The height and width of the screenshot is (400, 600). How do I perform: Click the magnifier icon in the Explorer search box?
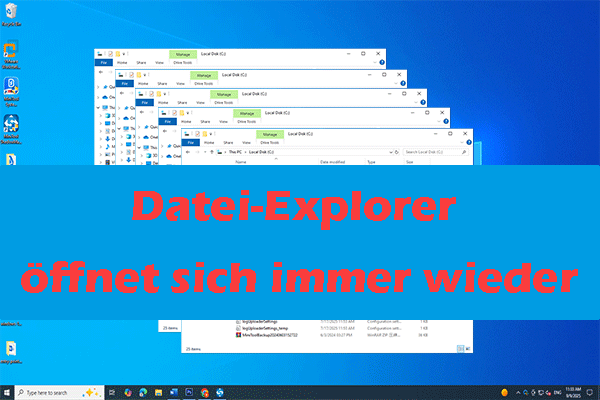(x=464, y=152)
